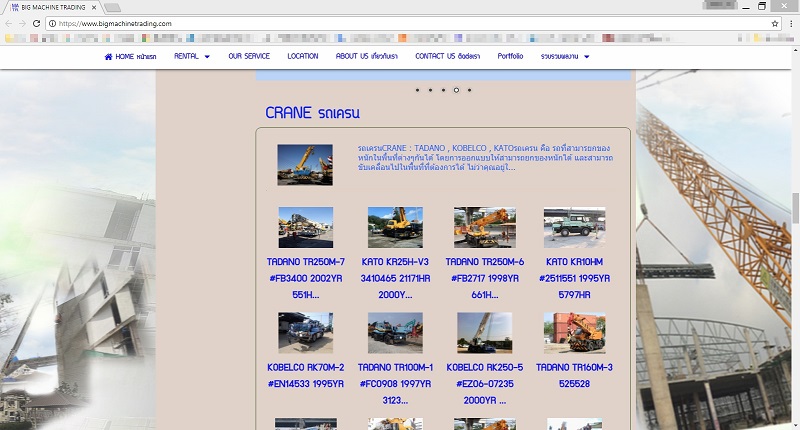The image size is (800, 430).
Task: Open KOBELCO RK70M-2 #EN14533 link
Action: [x=306, y=375]
